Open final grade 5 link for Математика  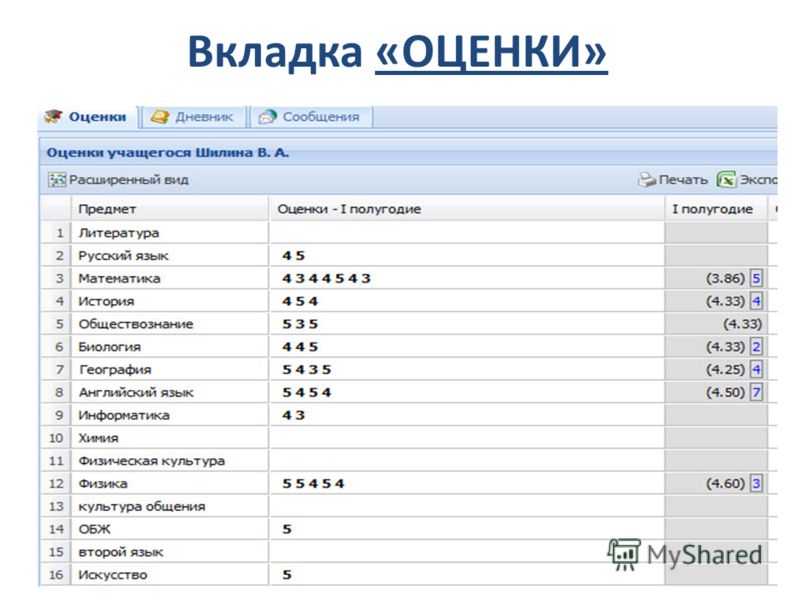click(x=756, y=279)
